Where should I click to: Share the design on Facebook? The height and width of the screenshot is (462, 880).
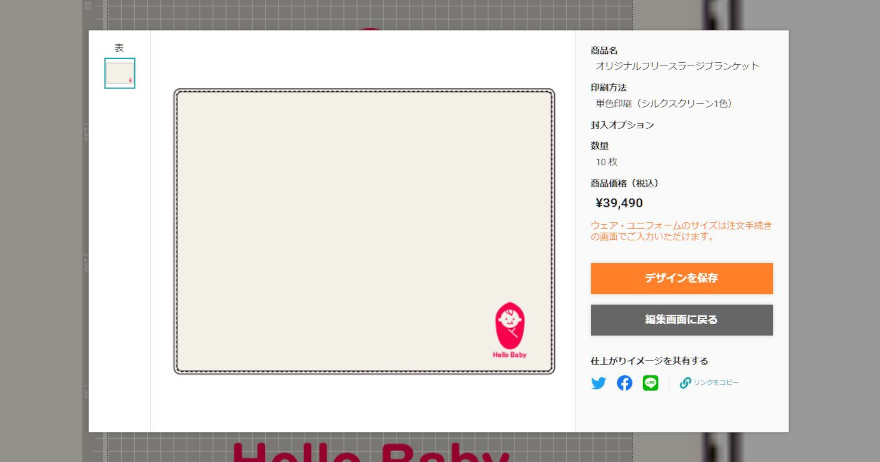(624, 383)
